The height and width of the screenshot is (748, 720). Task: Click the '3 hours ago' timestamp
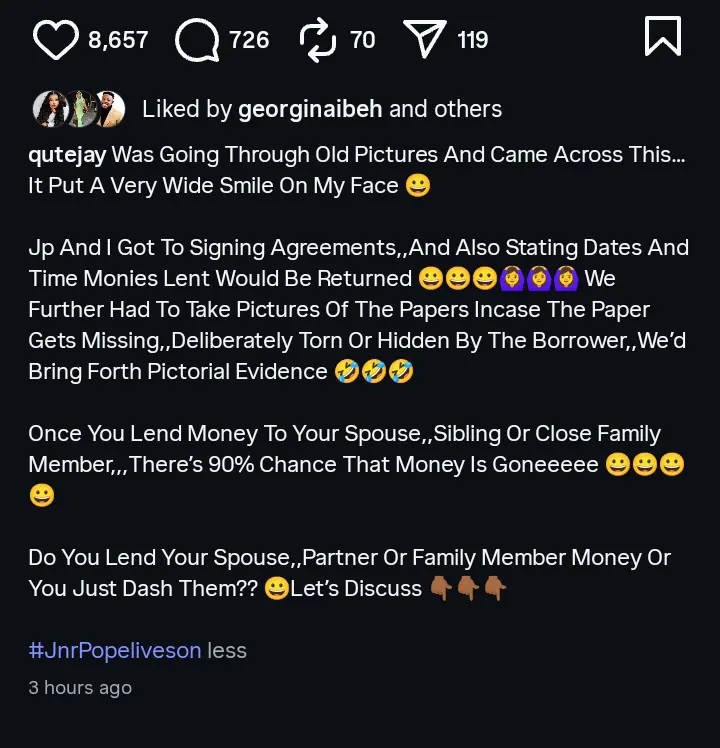(80, 688)
